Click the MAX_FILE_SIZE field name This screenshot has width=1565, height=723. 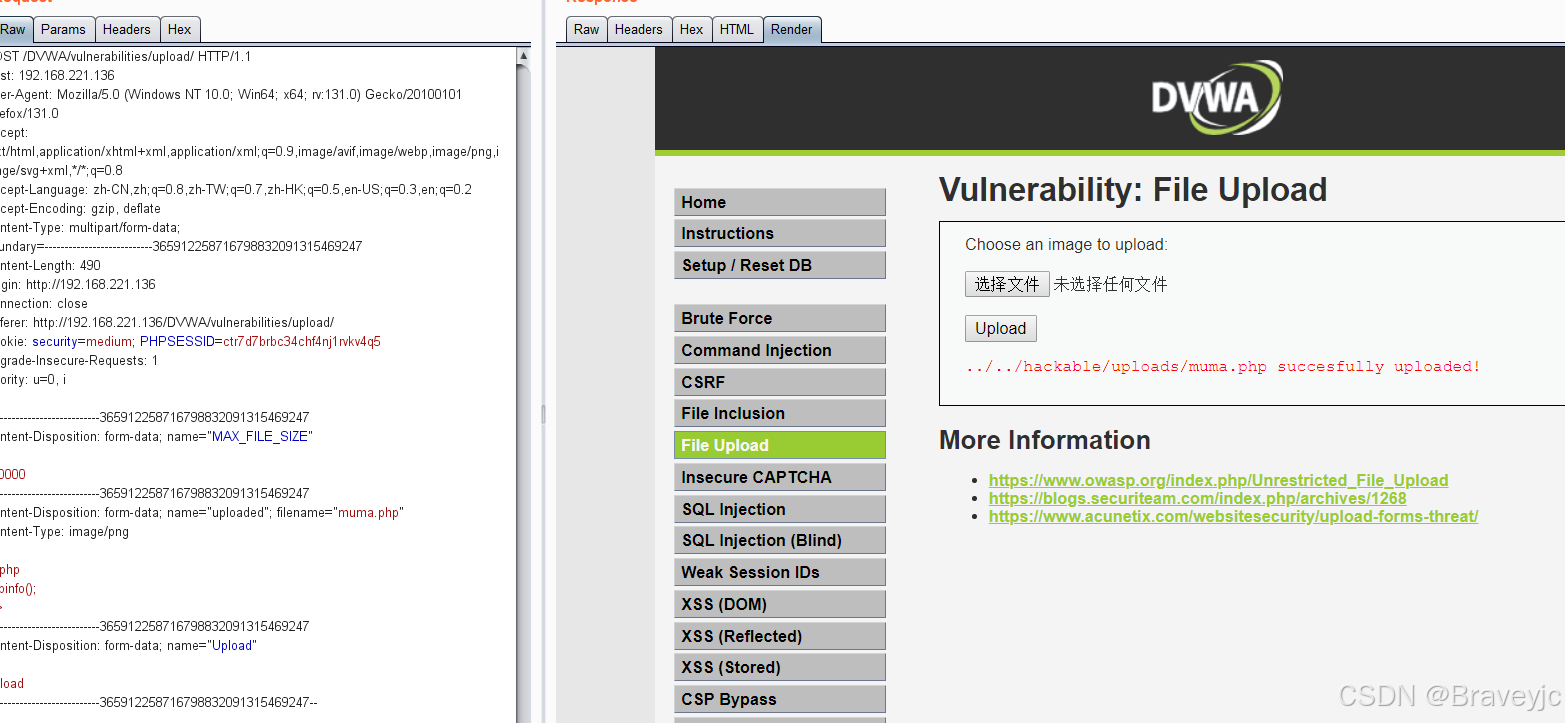[260, 436]
